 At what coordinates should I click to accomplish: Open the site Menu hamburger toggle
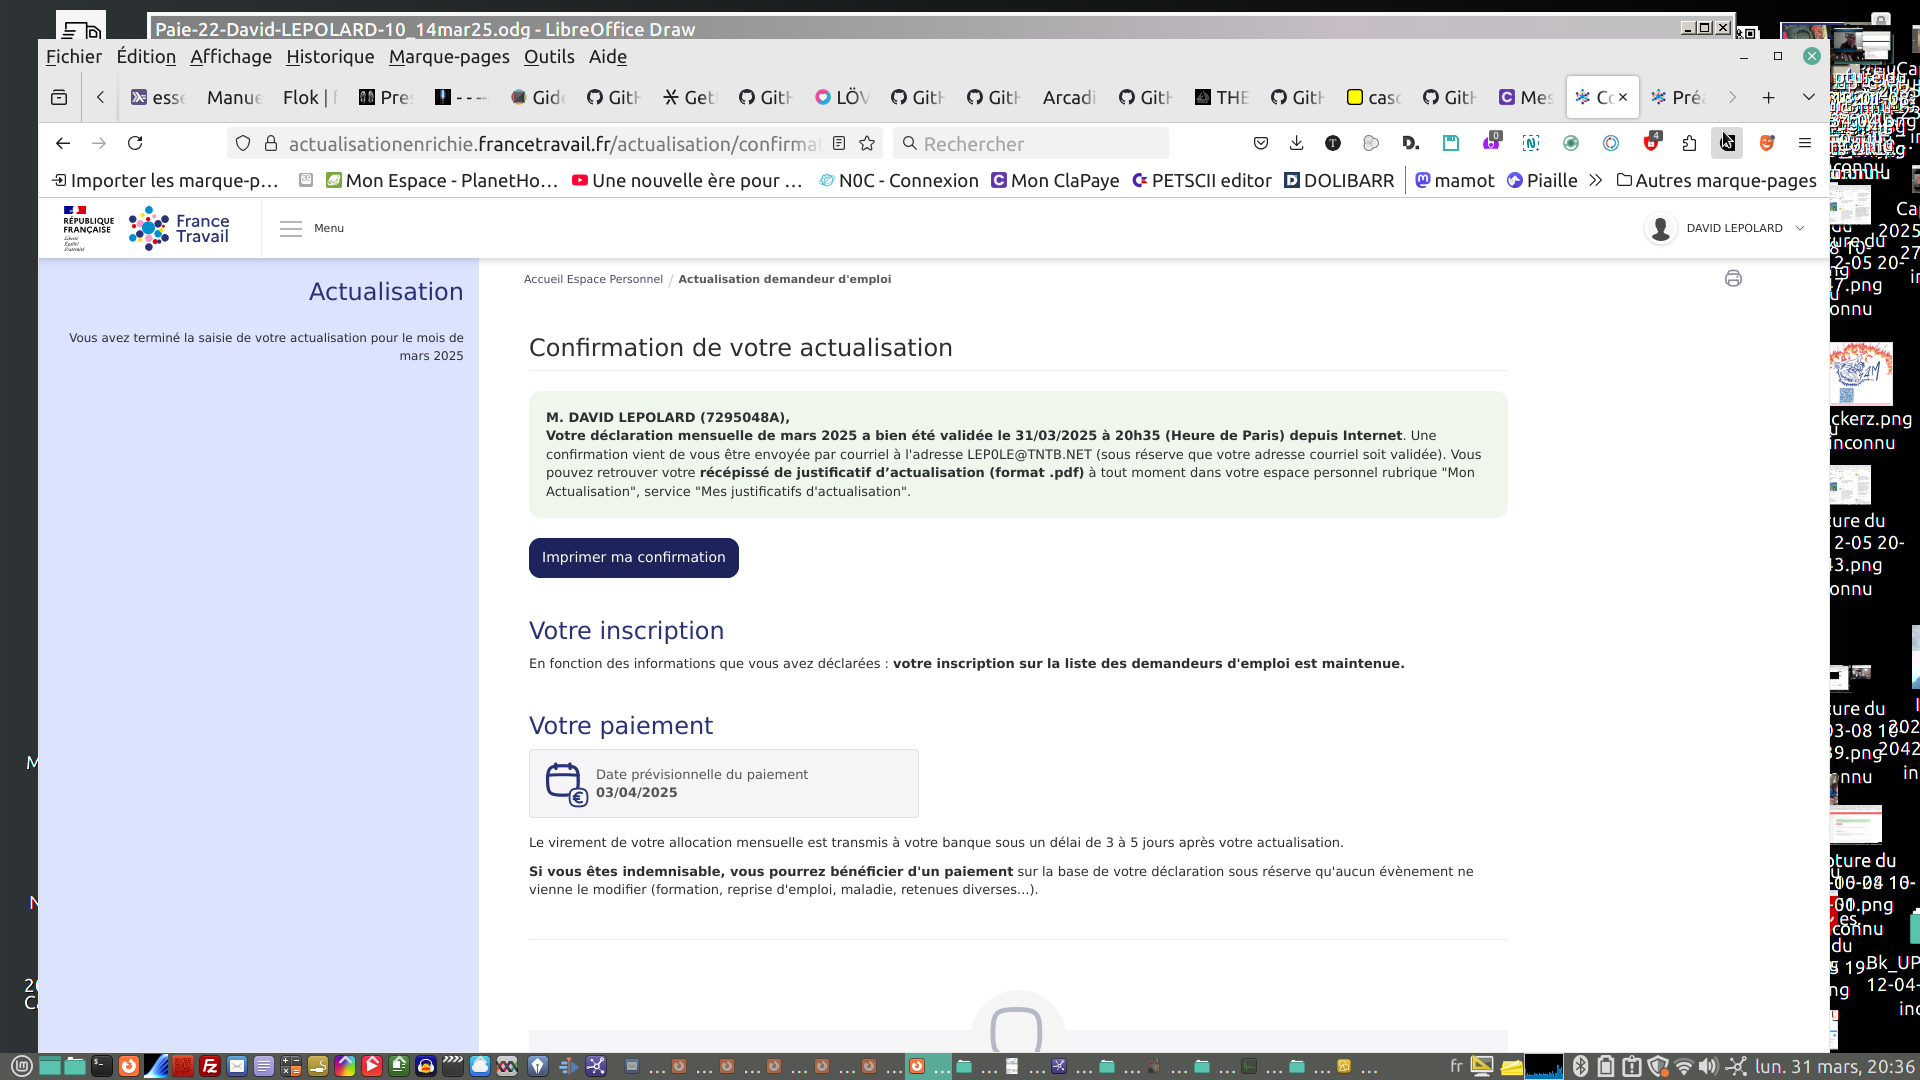[x=291, y=228]
